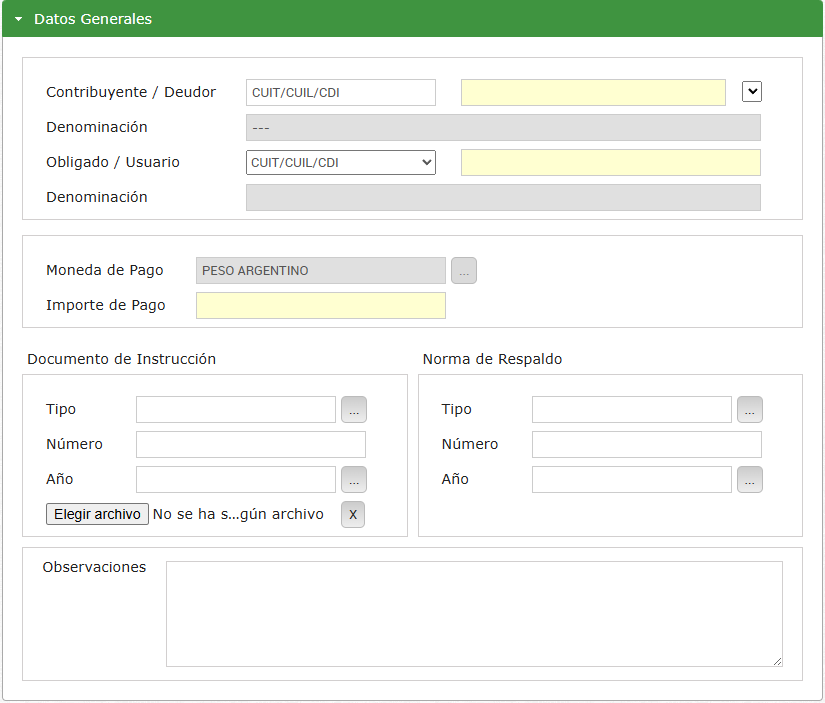Screen dimensions: 825x703
Task: Collapse the Datos Generales section
Action: pos(18,19)
